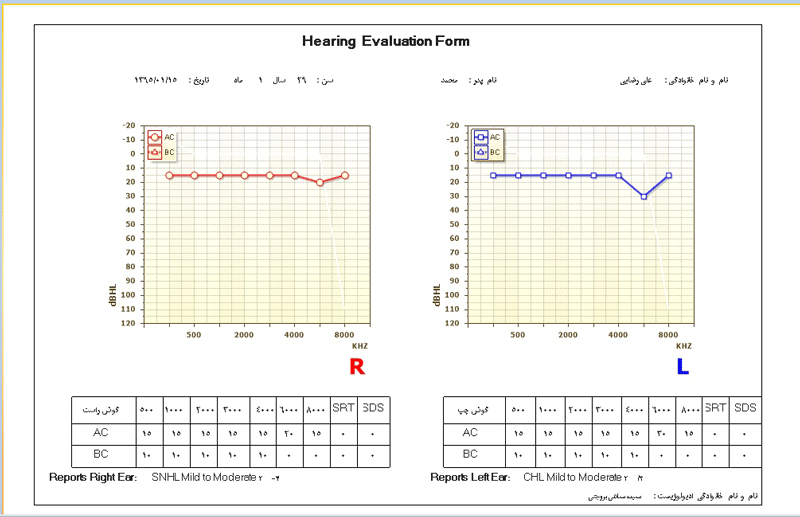Viewport: 800px width, 517px height.
Task: Click the right ear data point above 500
Action: pyautogui.click(x=194, y=176)
